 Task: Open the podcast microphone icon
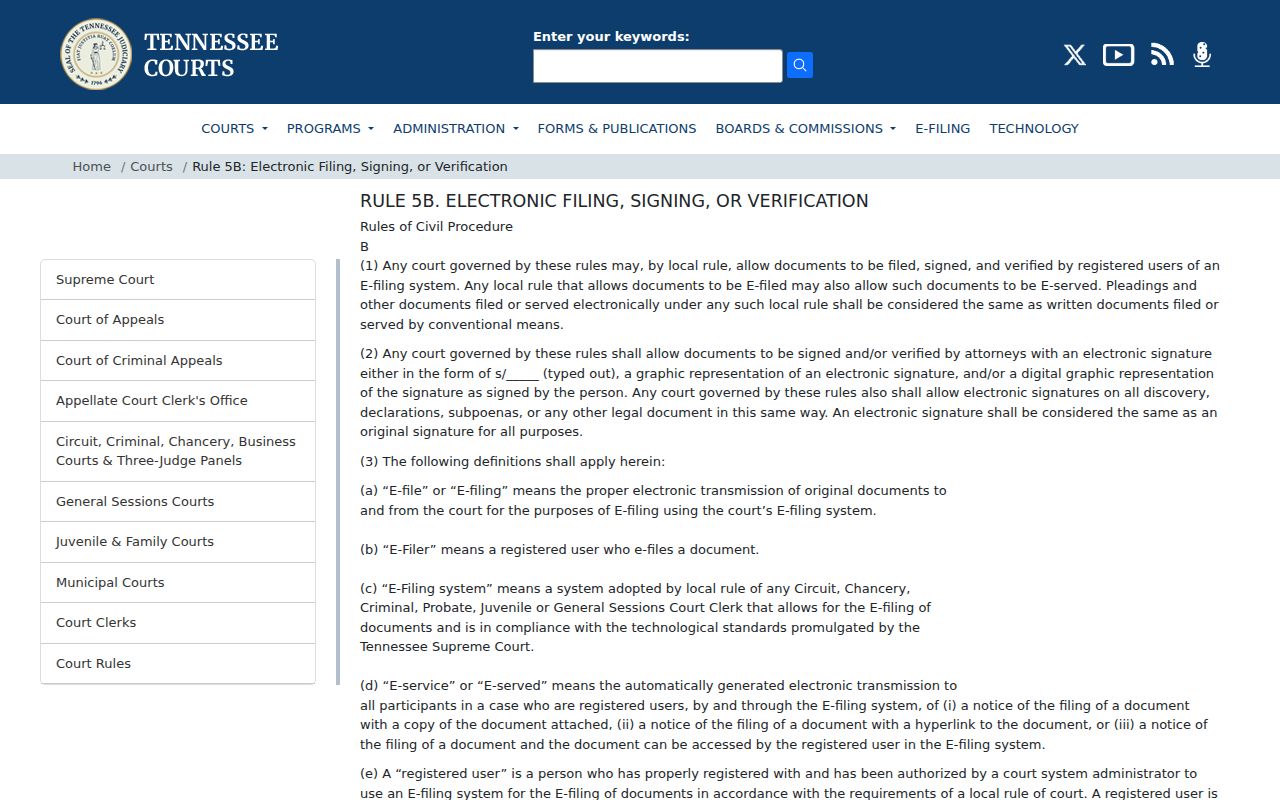[1202, 55]
